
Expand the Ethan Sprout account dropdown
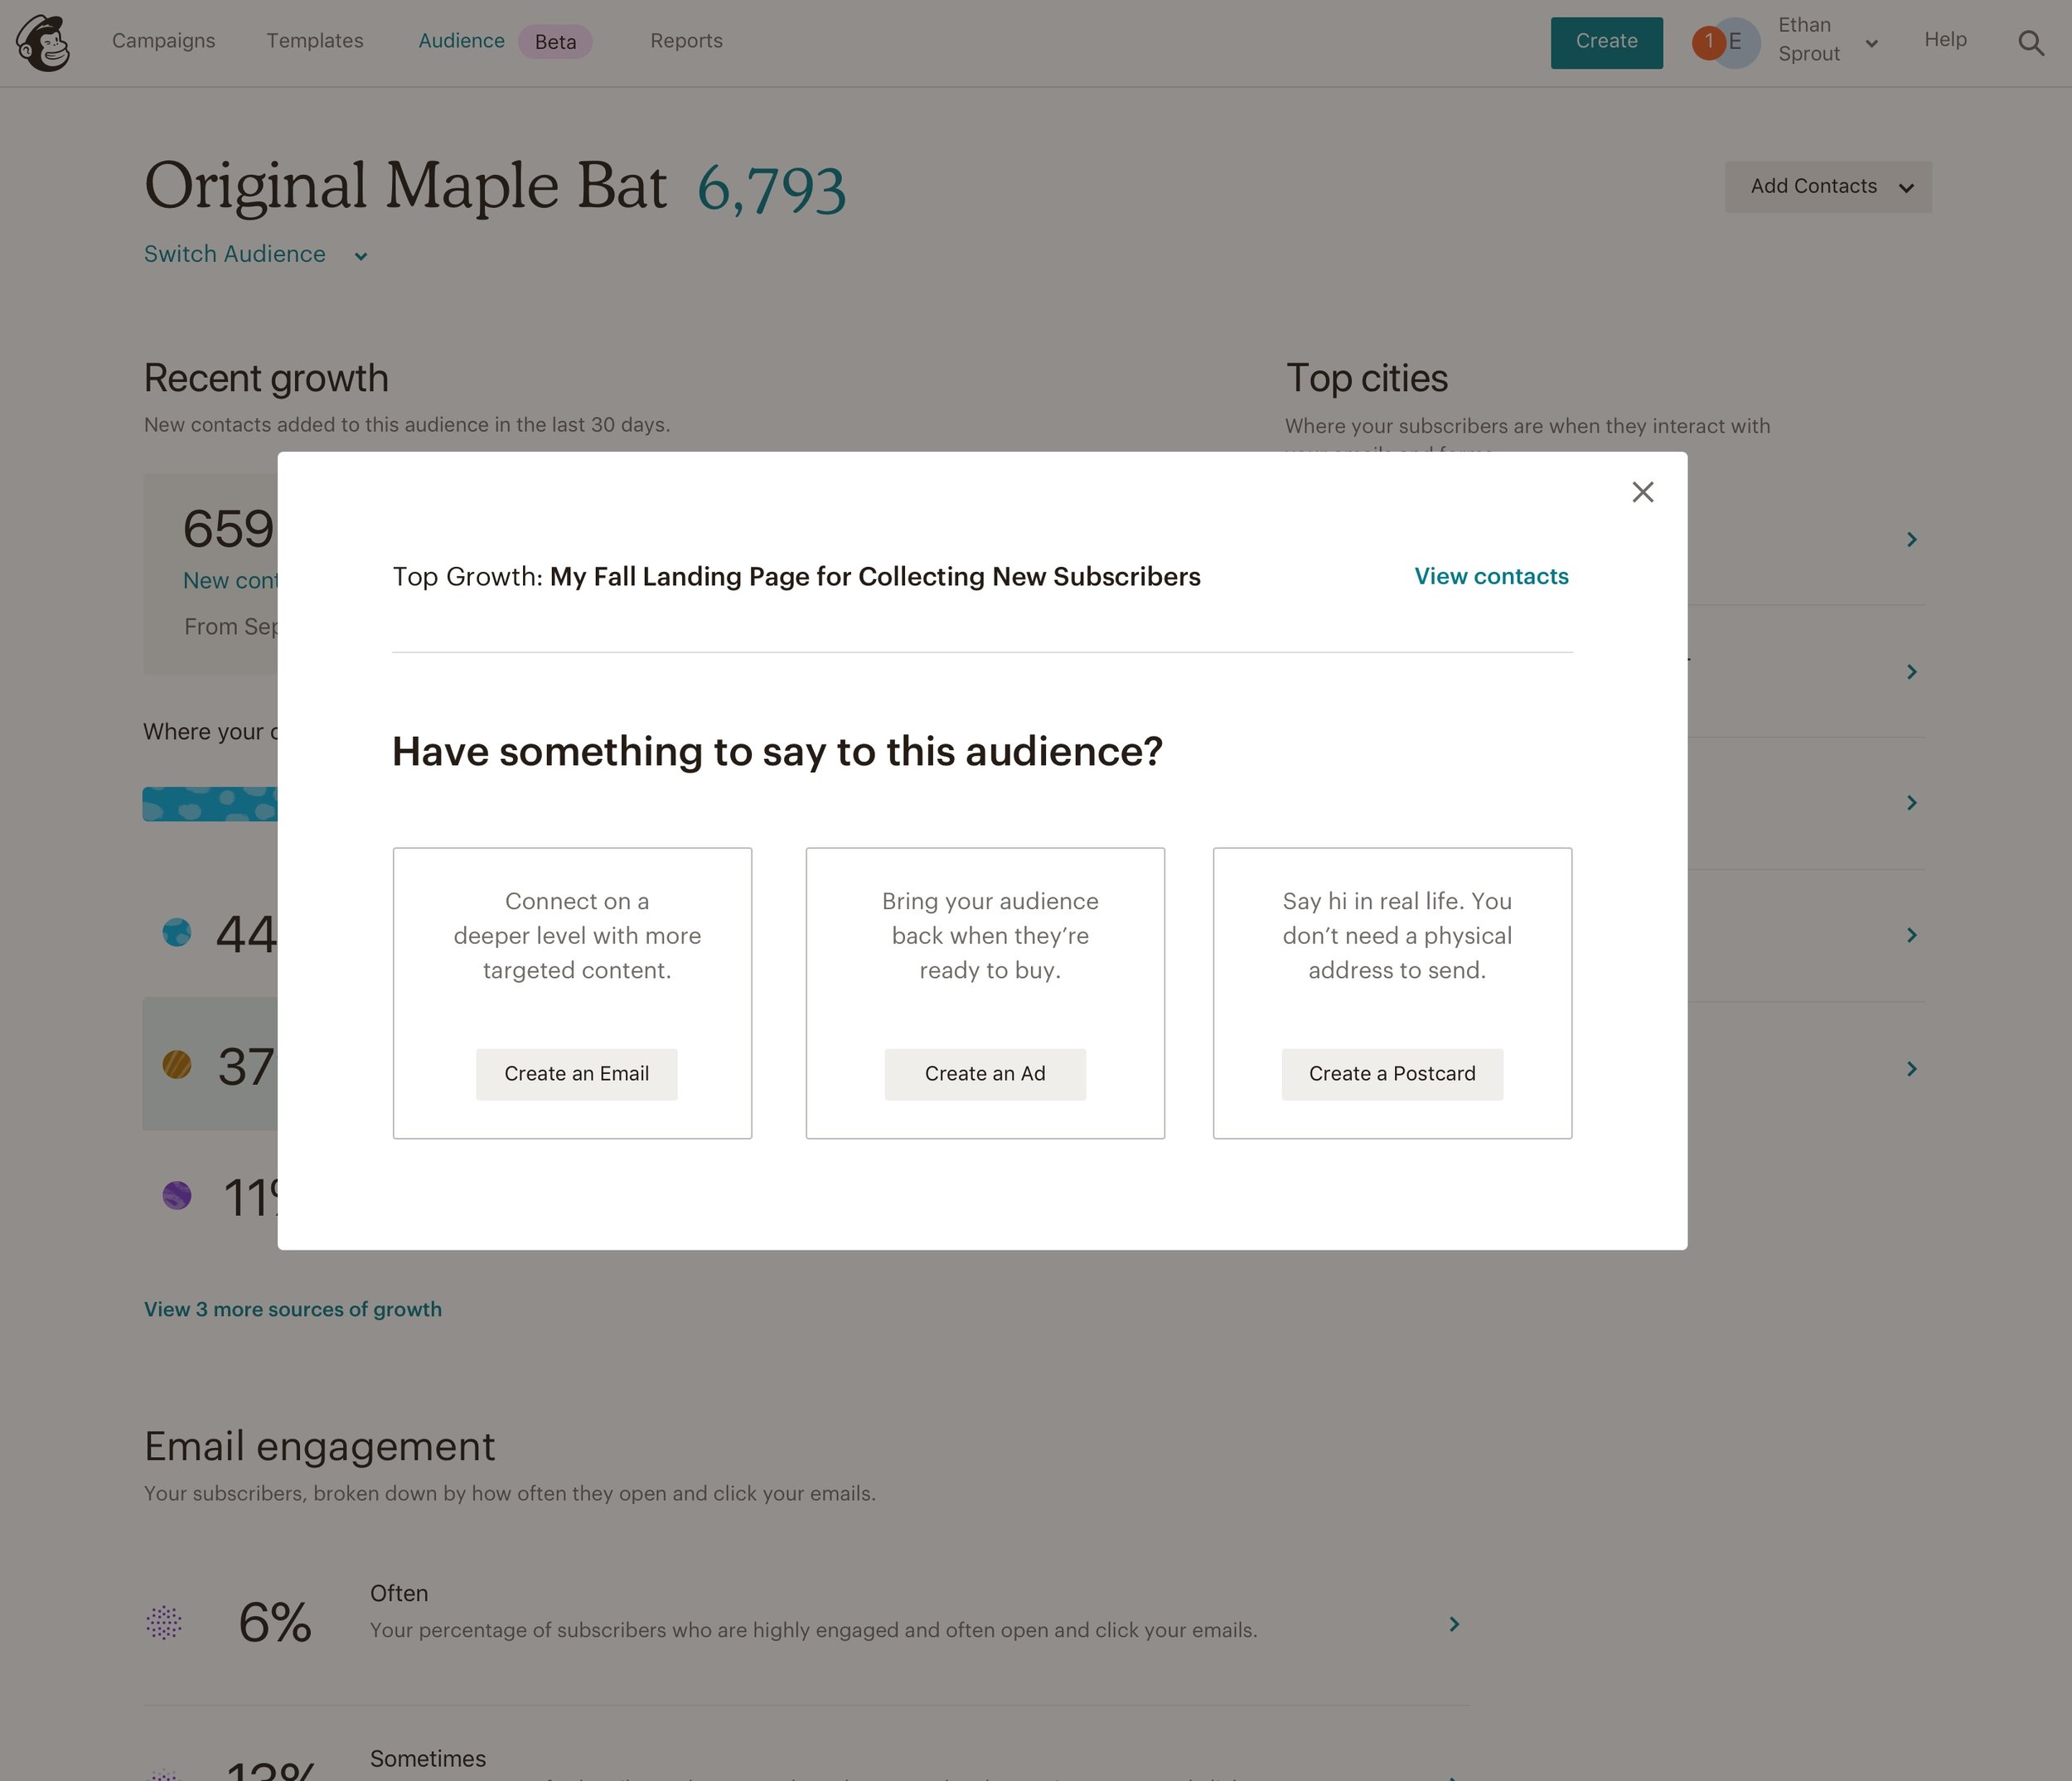point(1871,44)
